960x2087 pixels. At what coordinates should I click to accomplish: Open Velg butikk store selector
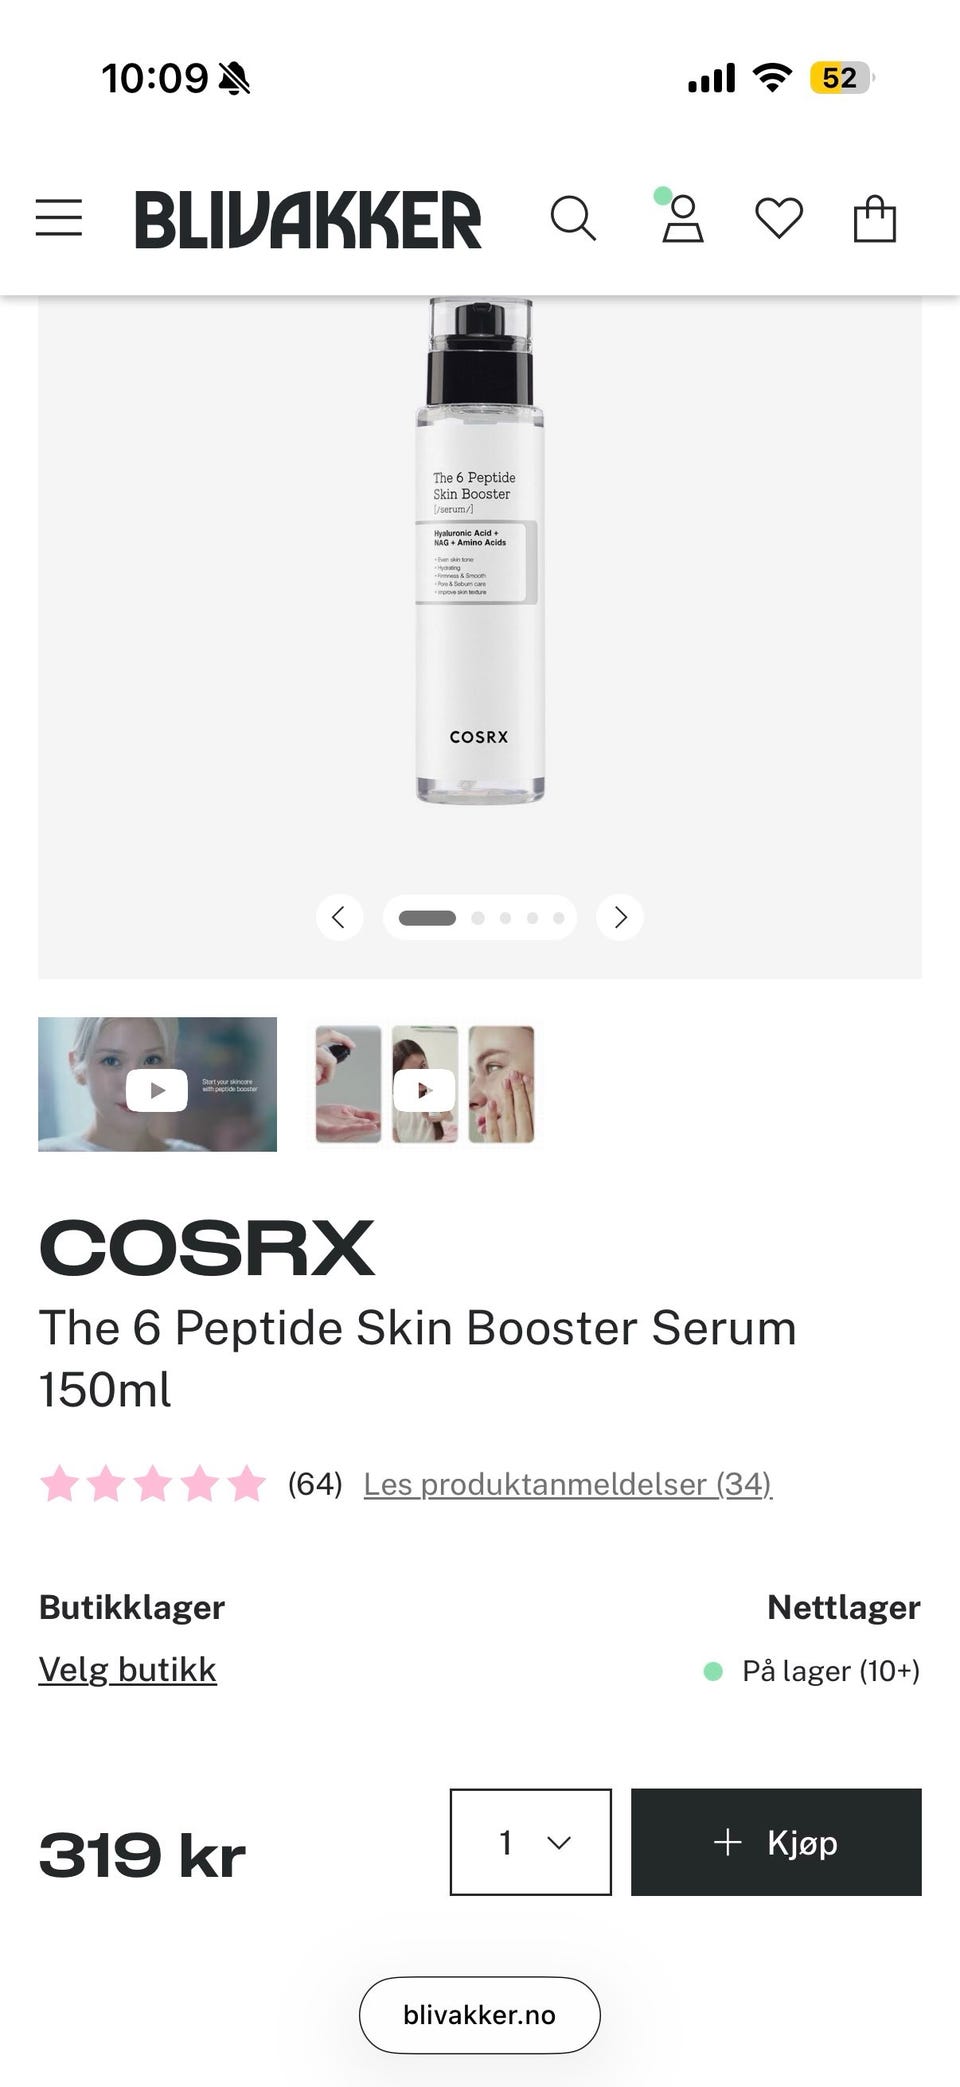pyautogui.click(x=127, y=1670)
